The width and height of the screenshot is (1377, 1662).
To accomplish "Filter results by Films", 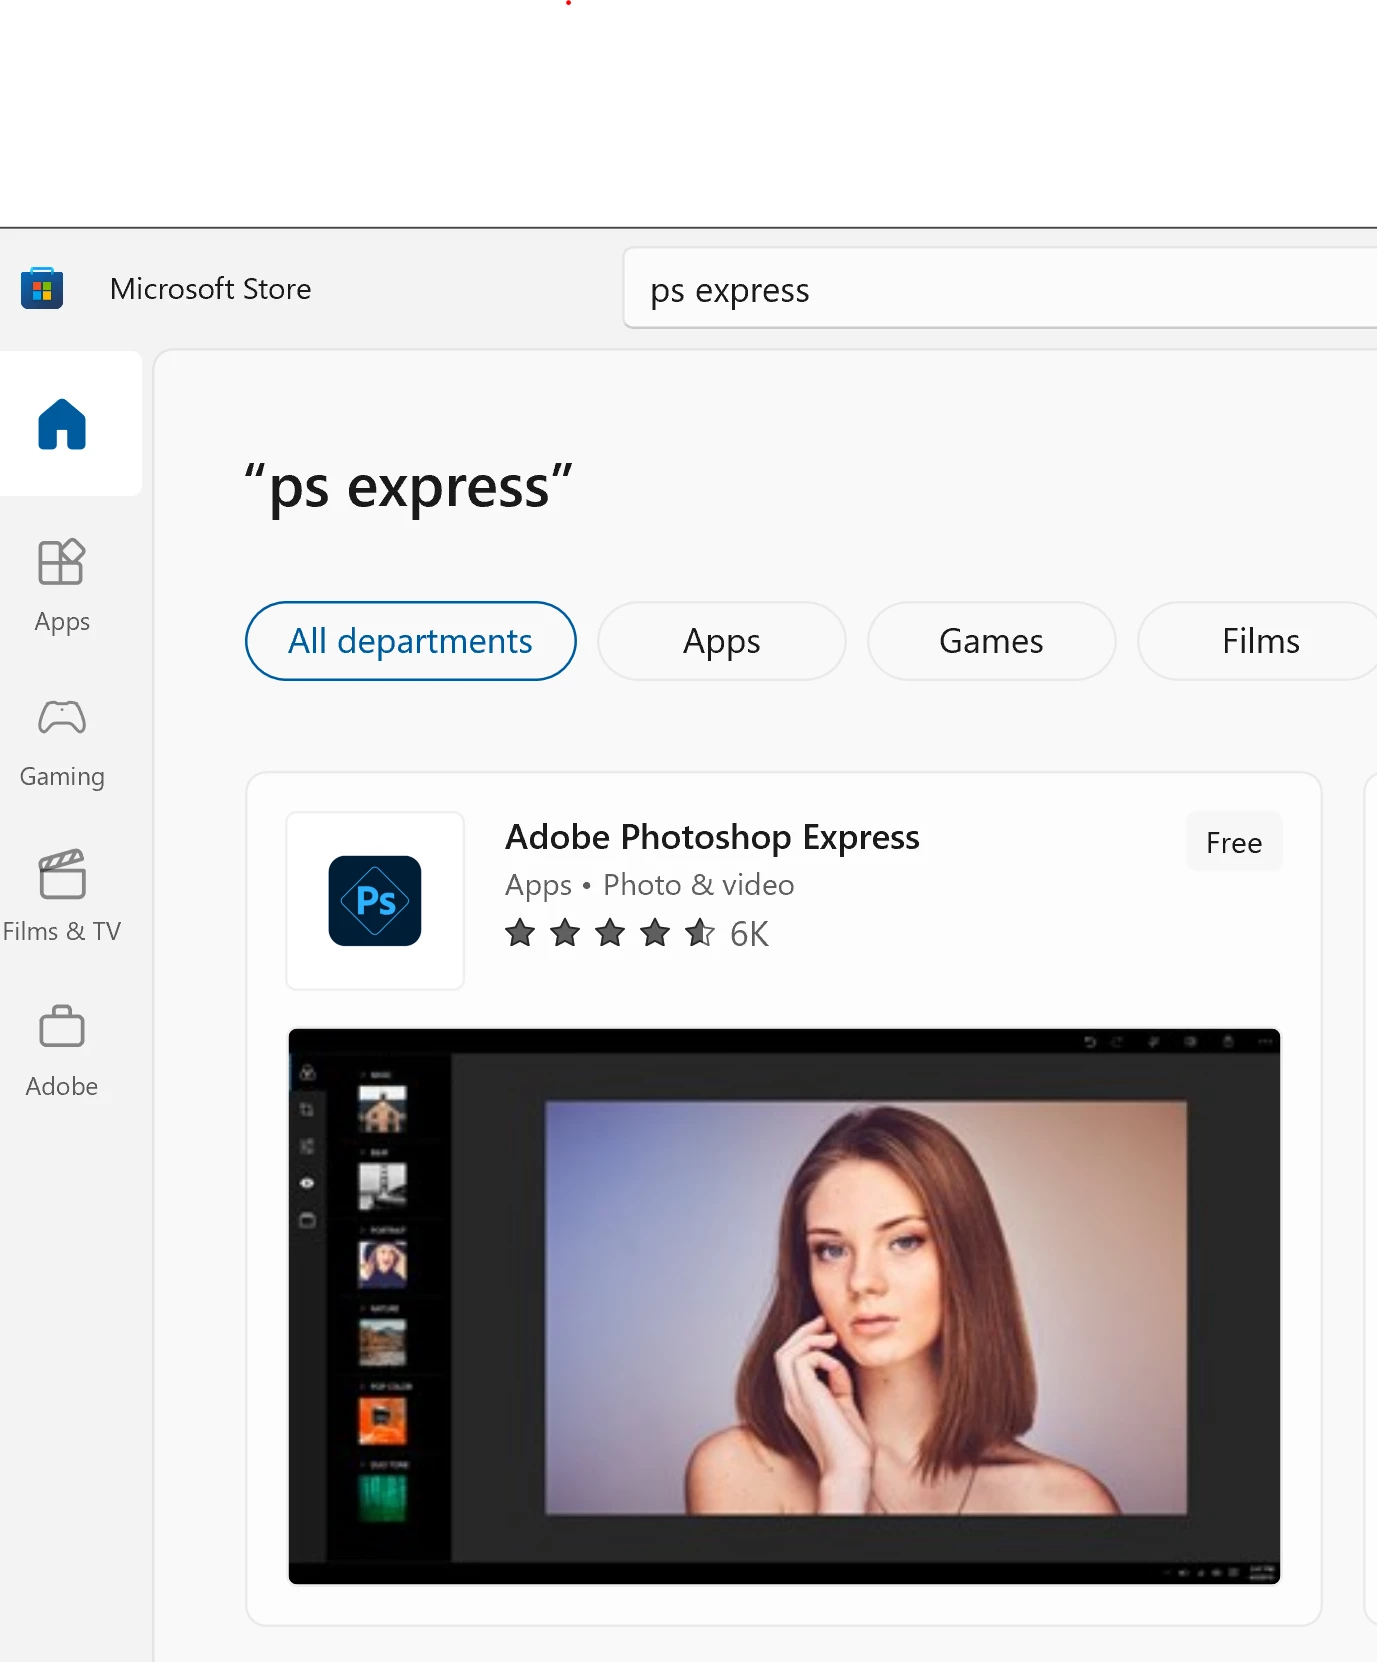I will pos(1260,641).
